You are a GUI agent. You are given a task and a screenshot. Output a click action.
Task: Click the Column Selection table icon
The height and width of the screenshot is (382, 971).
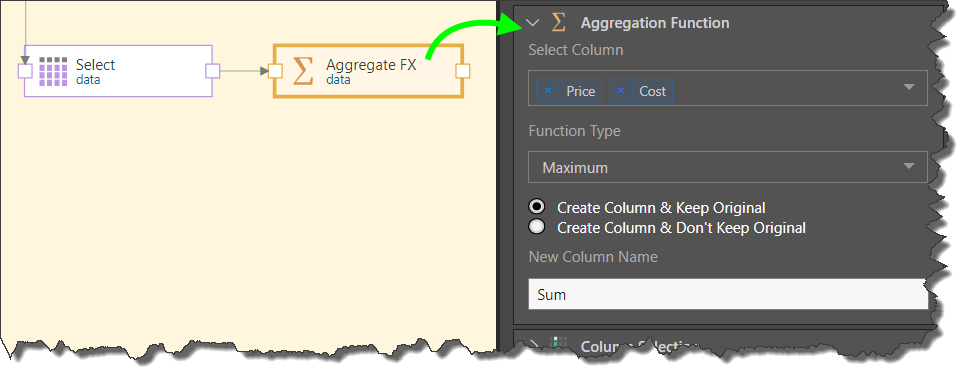click(559, 344)
